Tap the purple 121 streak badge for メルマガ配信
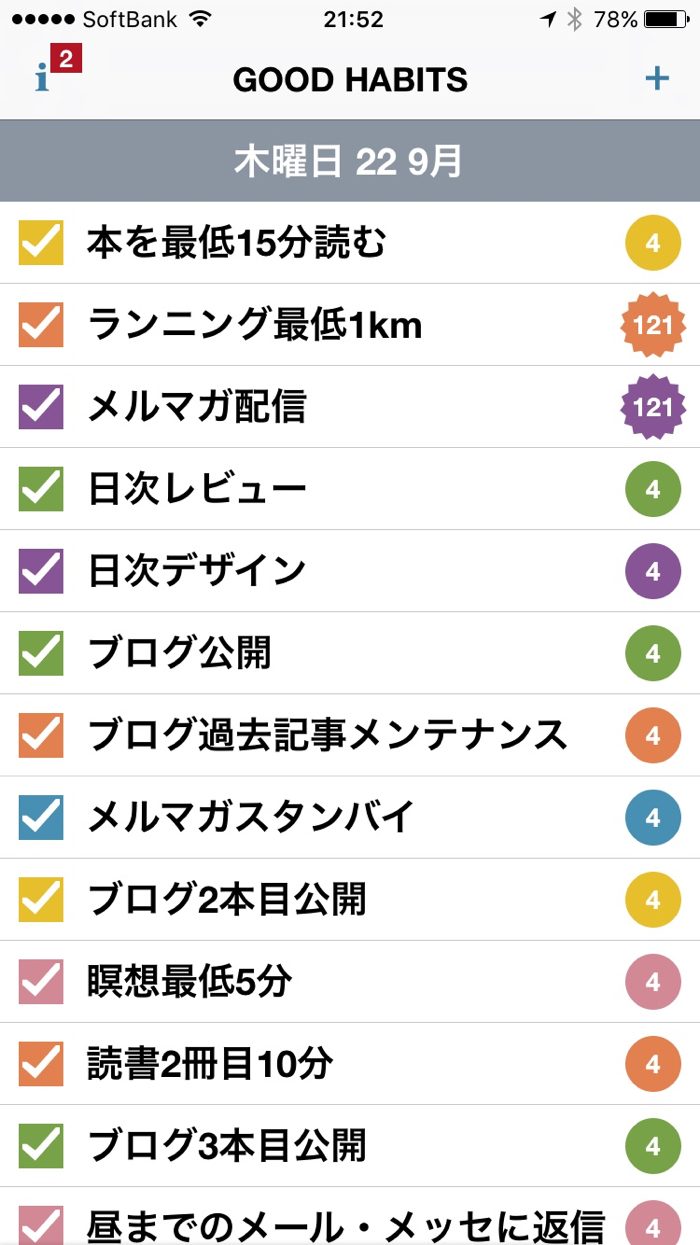The height and width of the screenshot is (1245, 700). (x=653, y=407)
